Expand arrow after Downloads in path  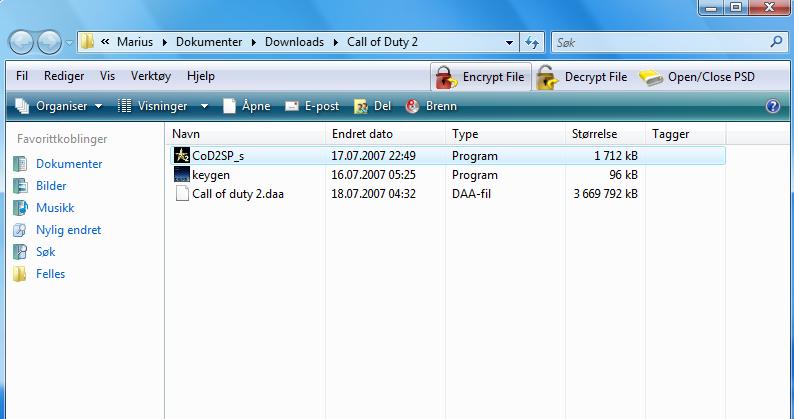pos(335,42)
